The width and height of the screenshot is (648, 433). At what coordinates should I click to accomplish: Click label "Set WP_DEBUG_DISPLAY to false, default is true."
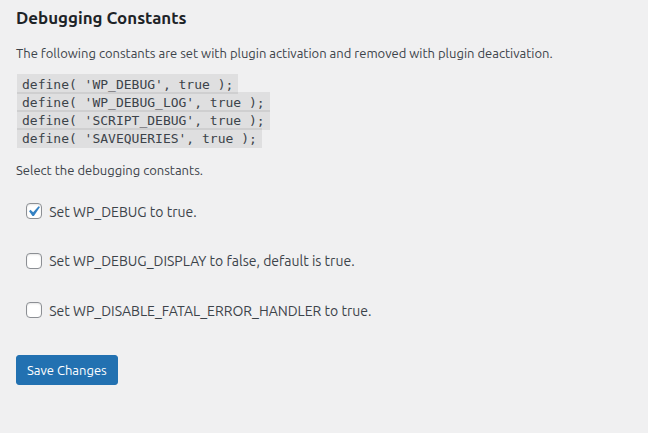(202, 261)
